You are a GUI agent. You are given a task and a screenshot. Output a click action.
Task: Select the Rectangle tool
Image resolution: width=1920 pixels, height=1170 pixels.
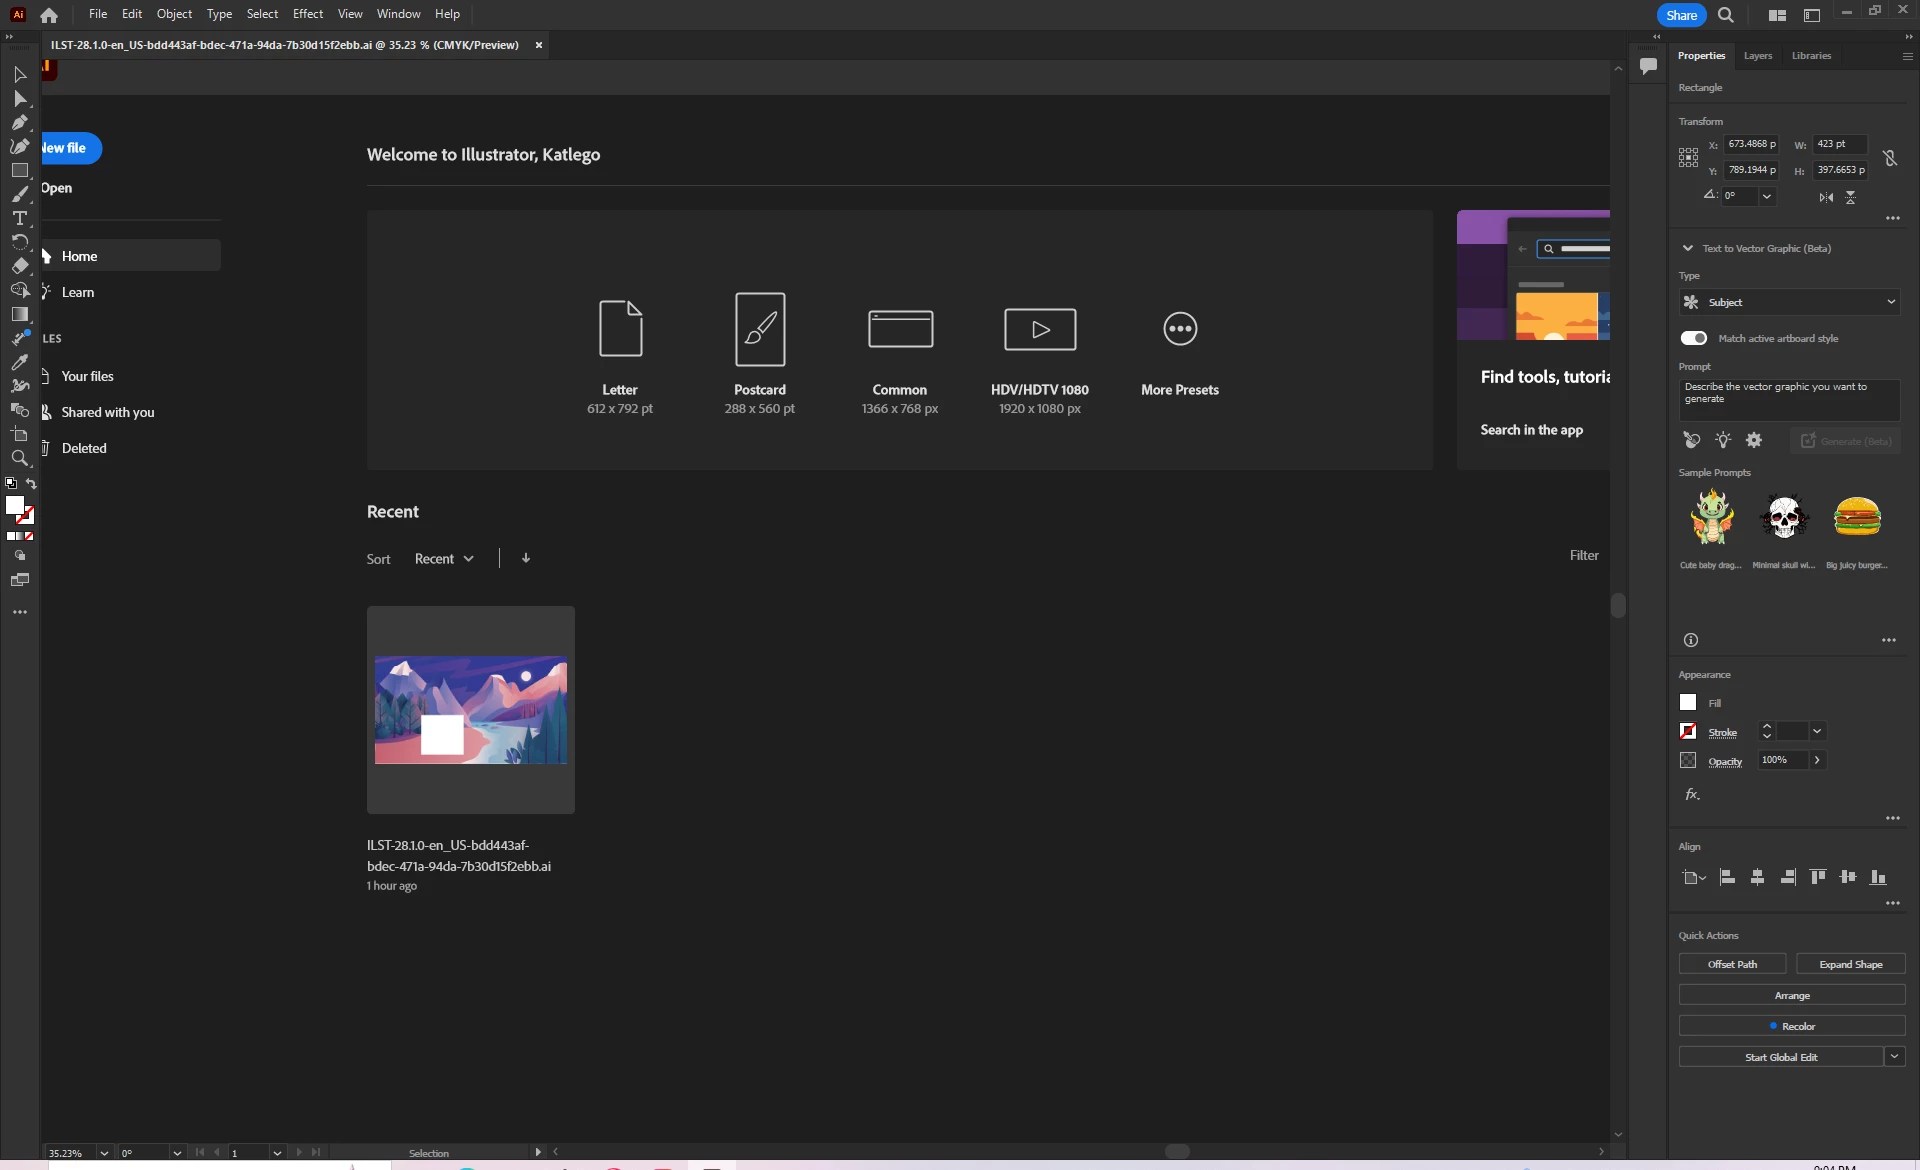[x=19, y=171]
